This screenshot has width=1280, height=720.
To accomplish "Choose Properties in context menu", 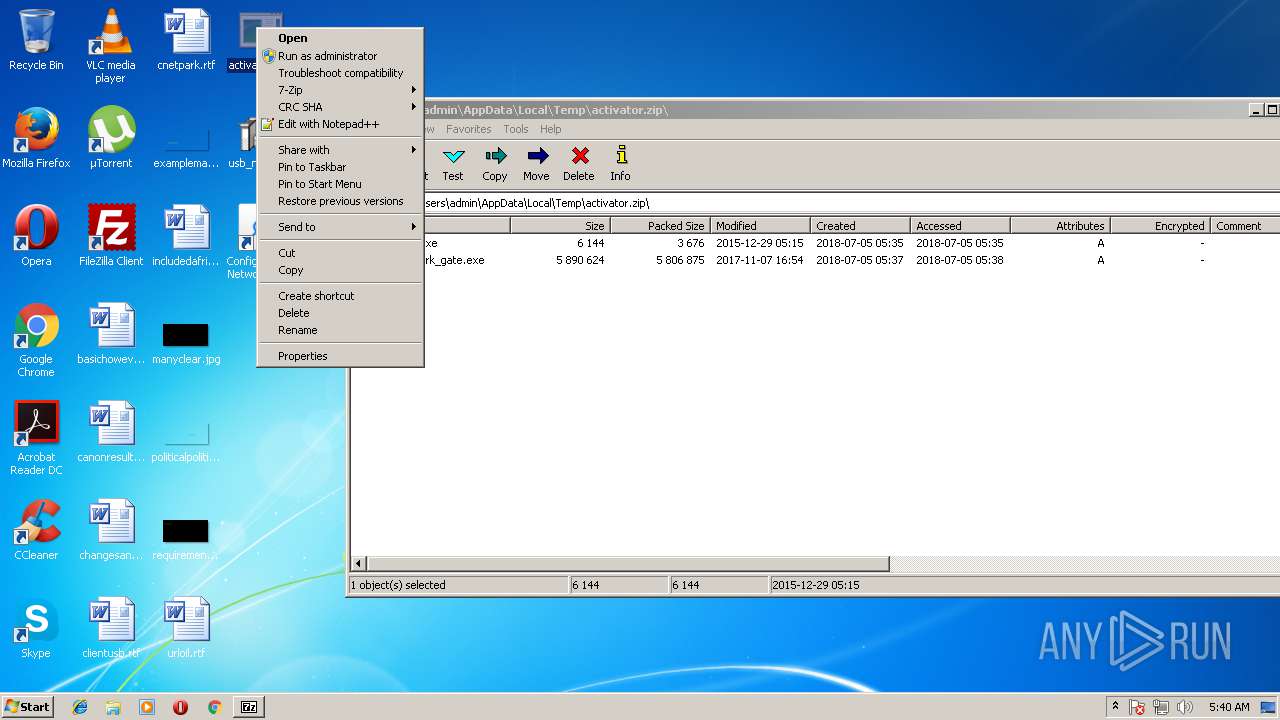I will [x=341, y=356].
